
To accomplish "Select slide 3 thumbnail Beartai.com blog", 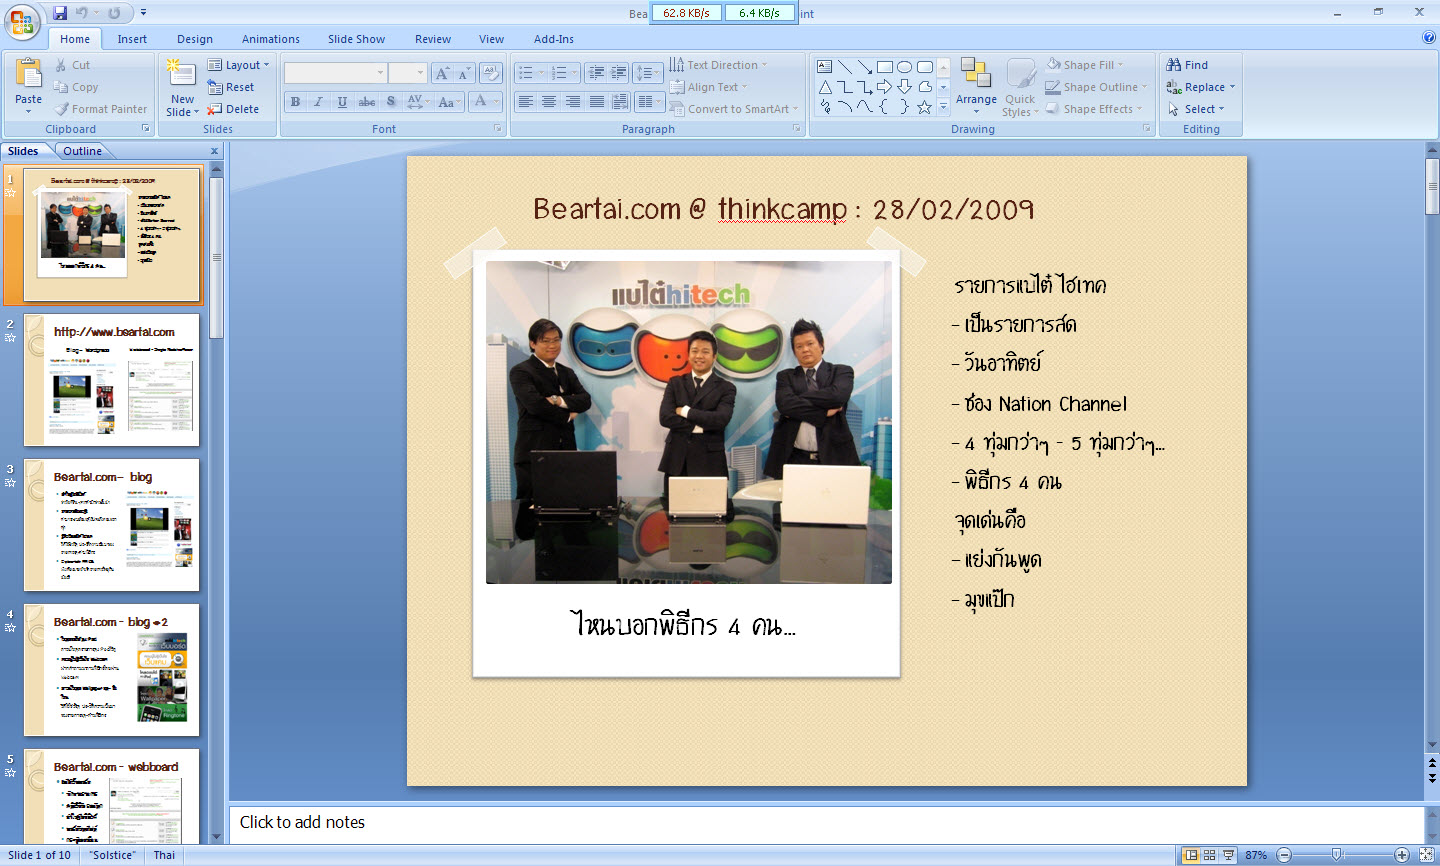I will point(112,525).
